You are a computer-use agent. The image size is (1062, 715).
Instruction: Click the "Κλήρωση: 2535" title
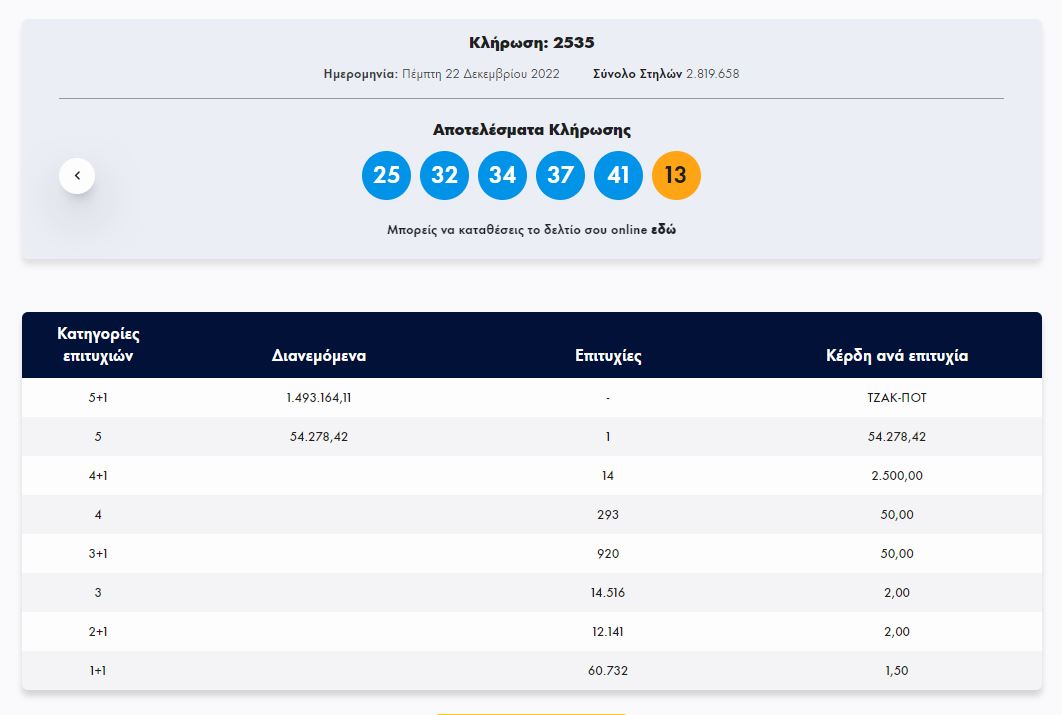tap(531, 43)
